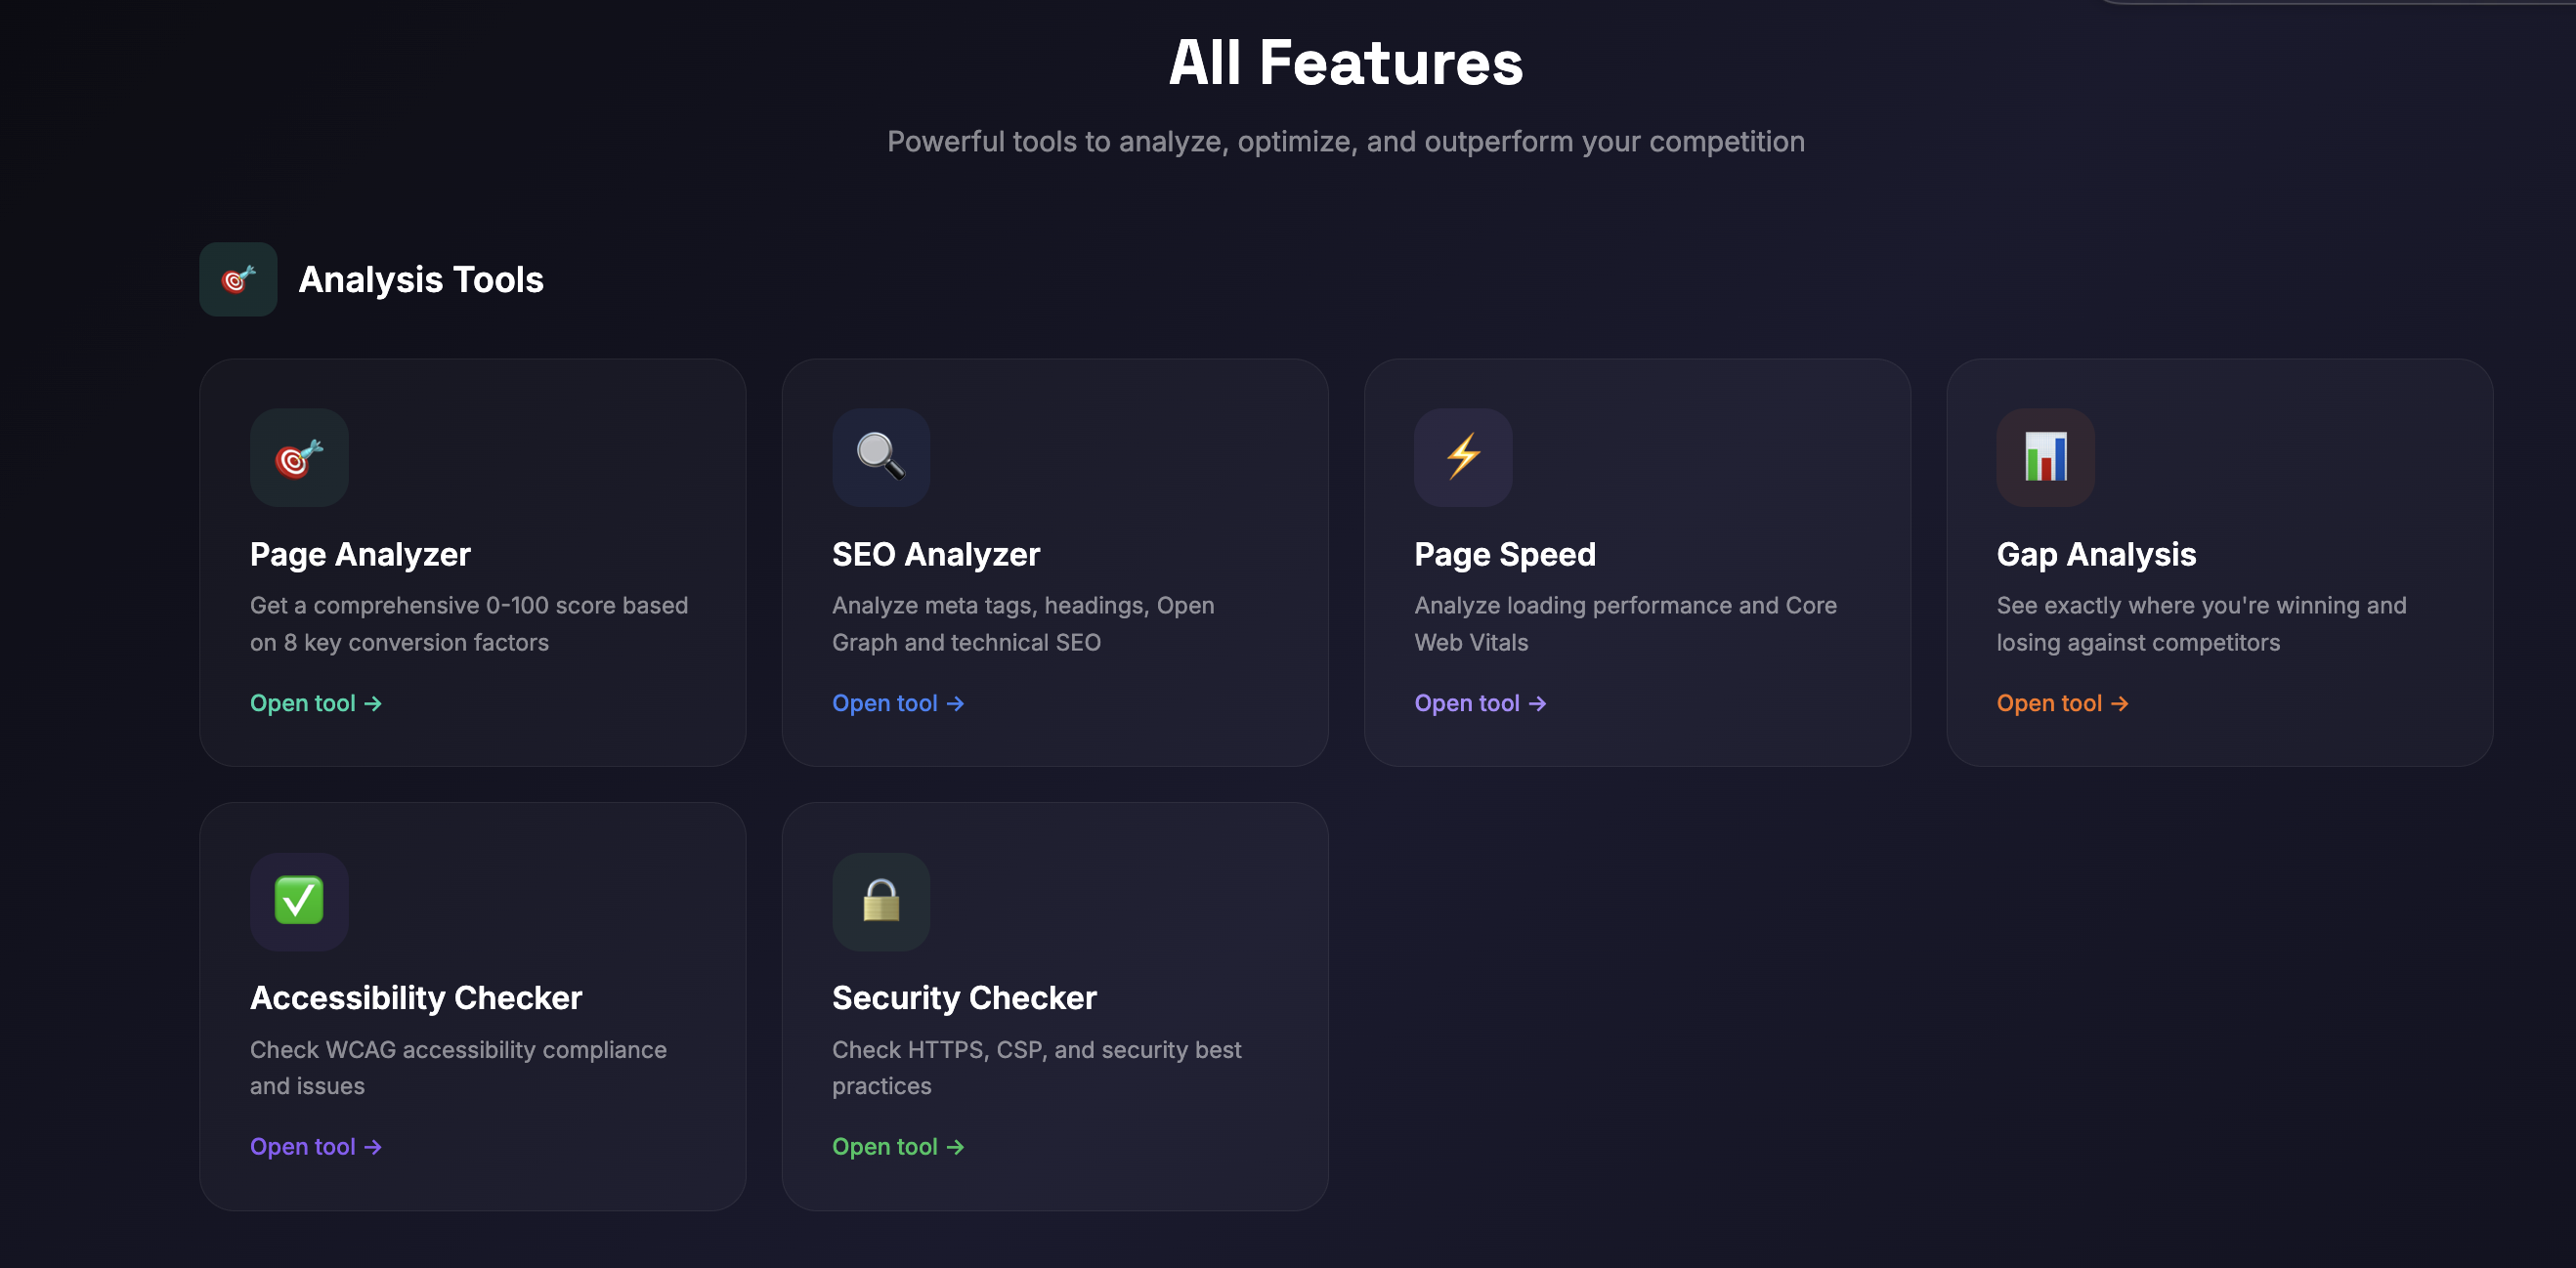Click the Analysis Tools section target icon

point(238,279)
